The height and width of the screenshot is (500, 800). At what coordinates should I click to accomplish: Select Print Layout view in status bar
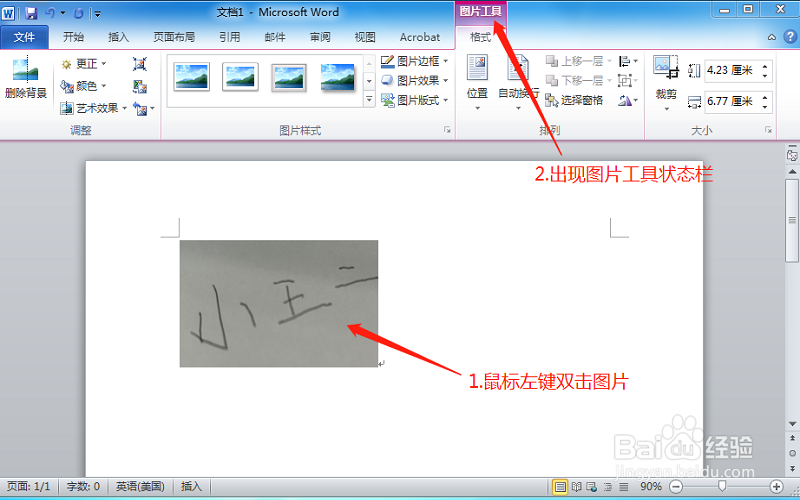pos(560,487)
